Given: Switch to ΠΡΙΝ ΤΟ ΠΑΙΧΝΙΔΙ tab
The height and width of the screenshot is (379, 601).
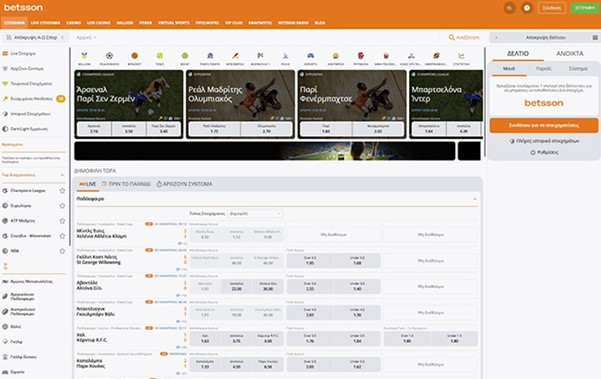Looking at the screenshot, I should (x=126, y=184).
